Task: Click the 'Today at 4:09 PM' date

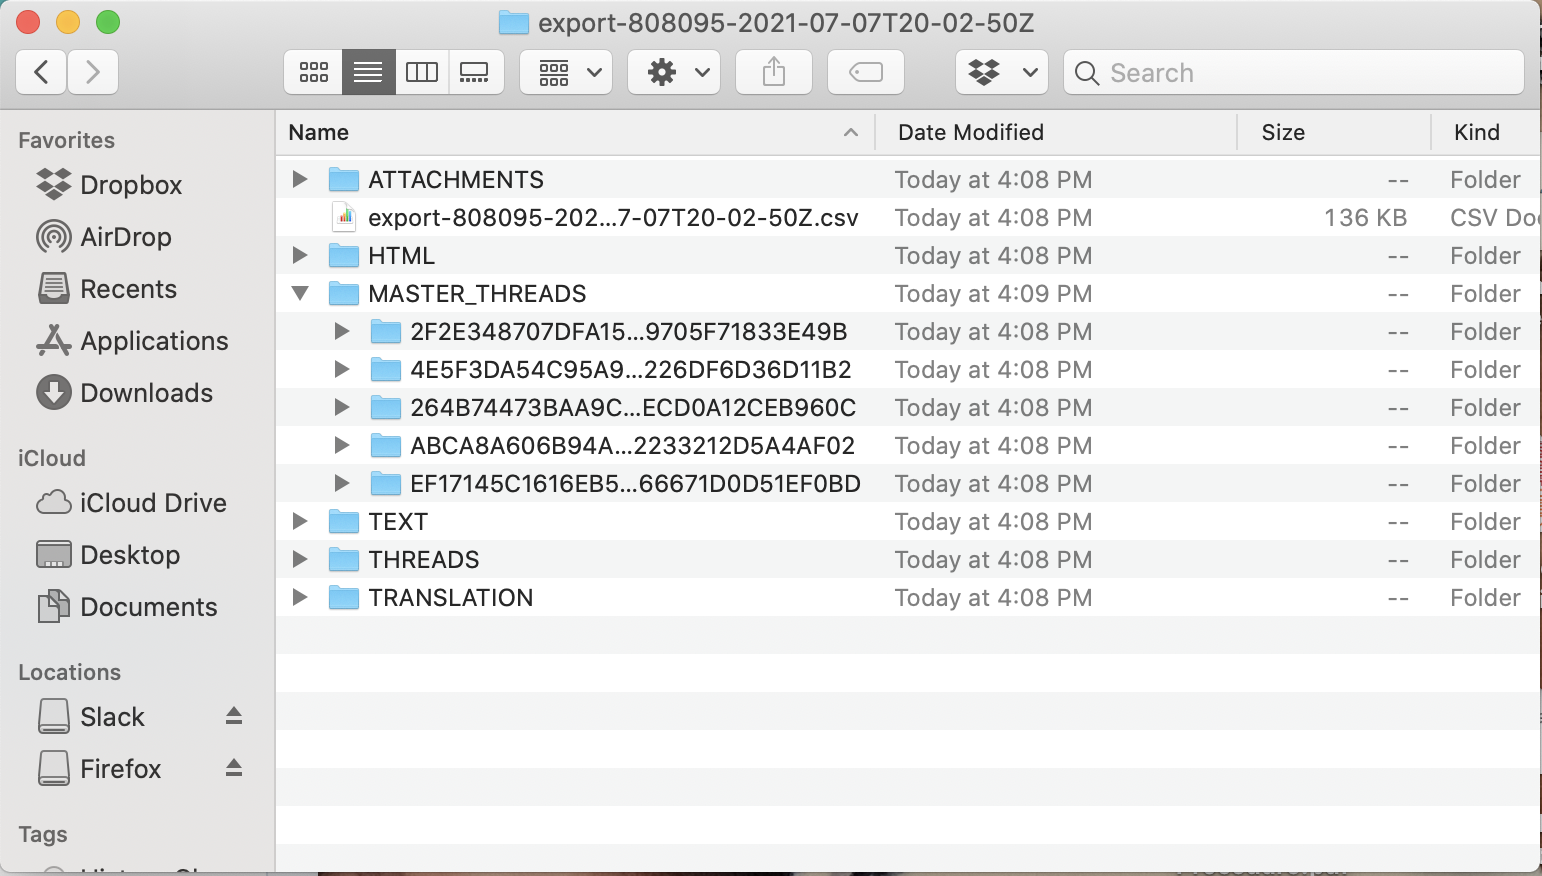Action: click(993, 294)
